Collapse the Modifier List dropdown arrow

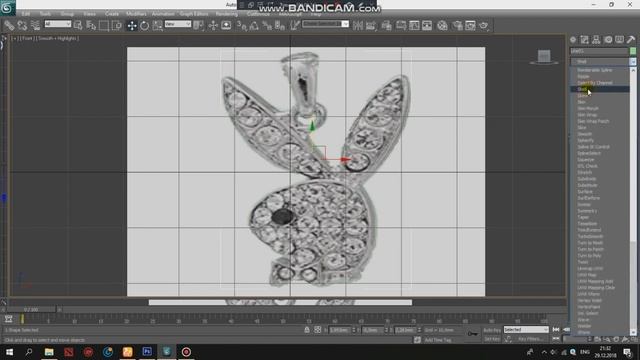633,61
